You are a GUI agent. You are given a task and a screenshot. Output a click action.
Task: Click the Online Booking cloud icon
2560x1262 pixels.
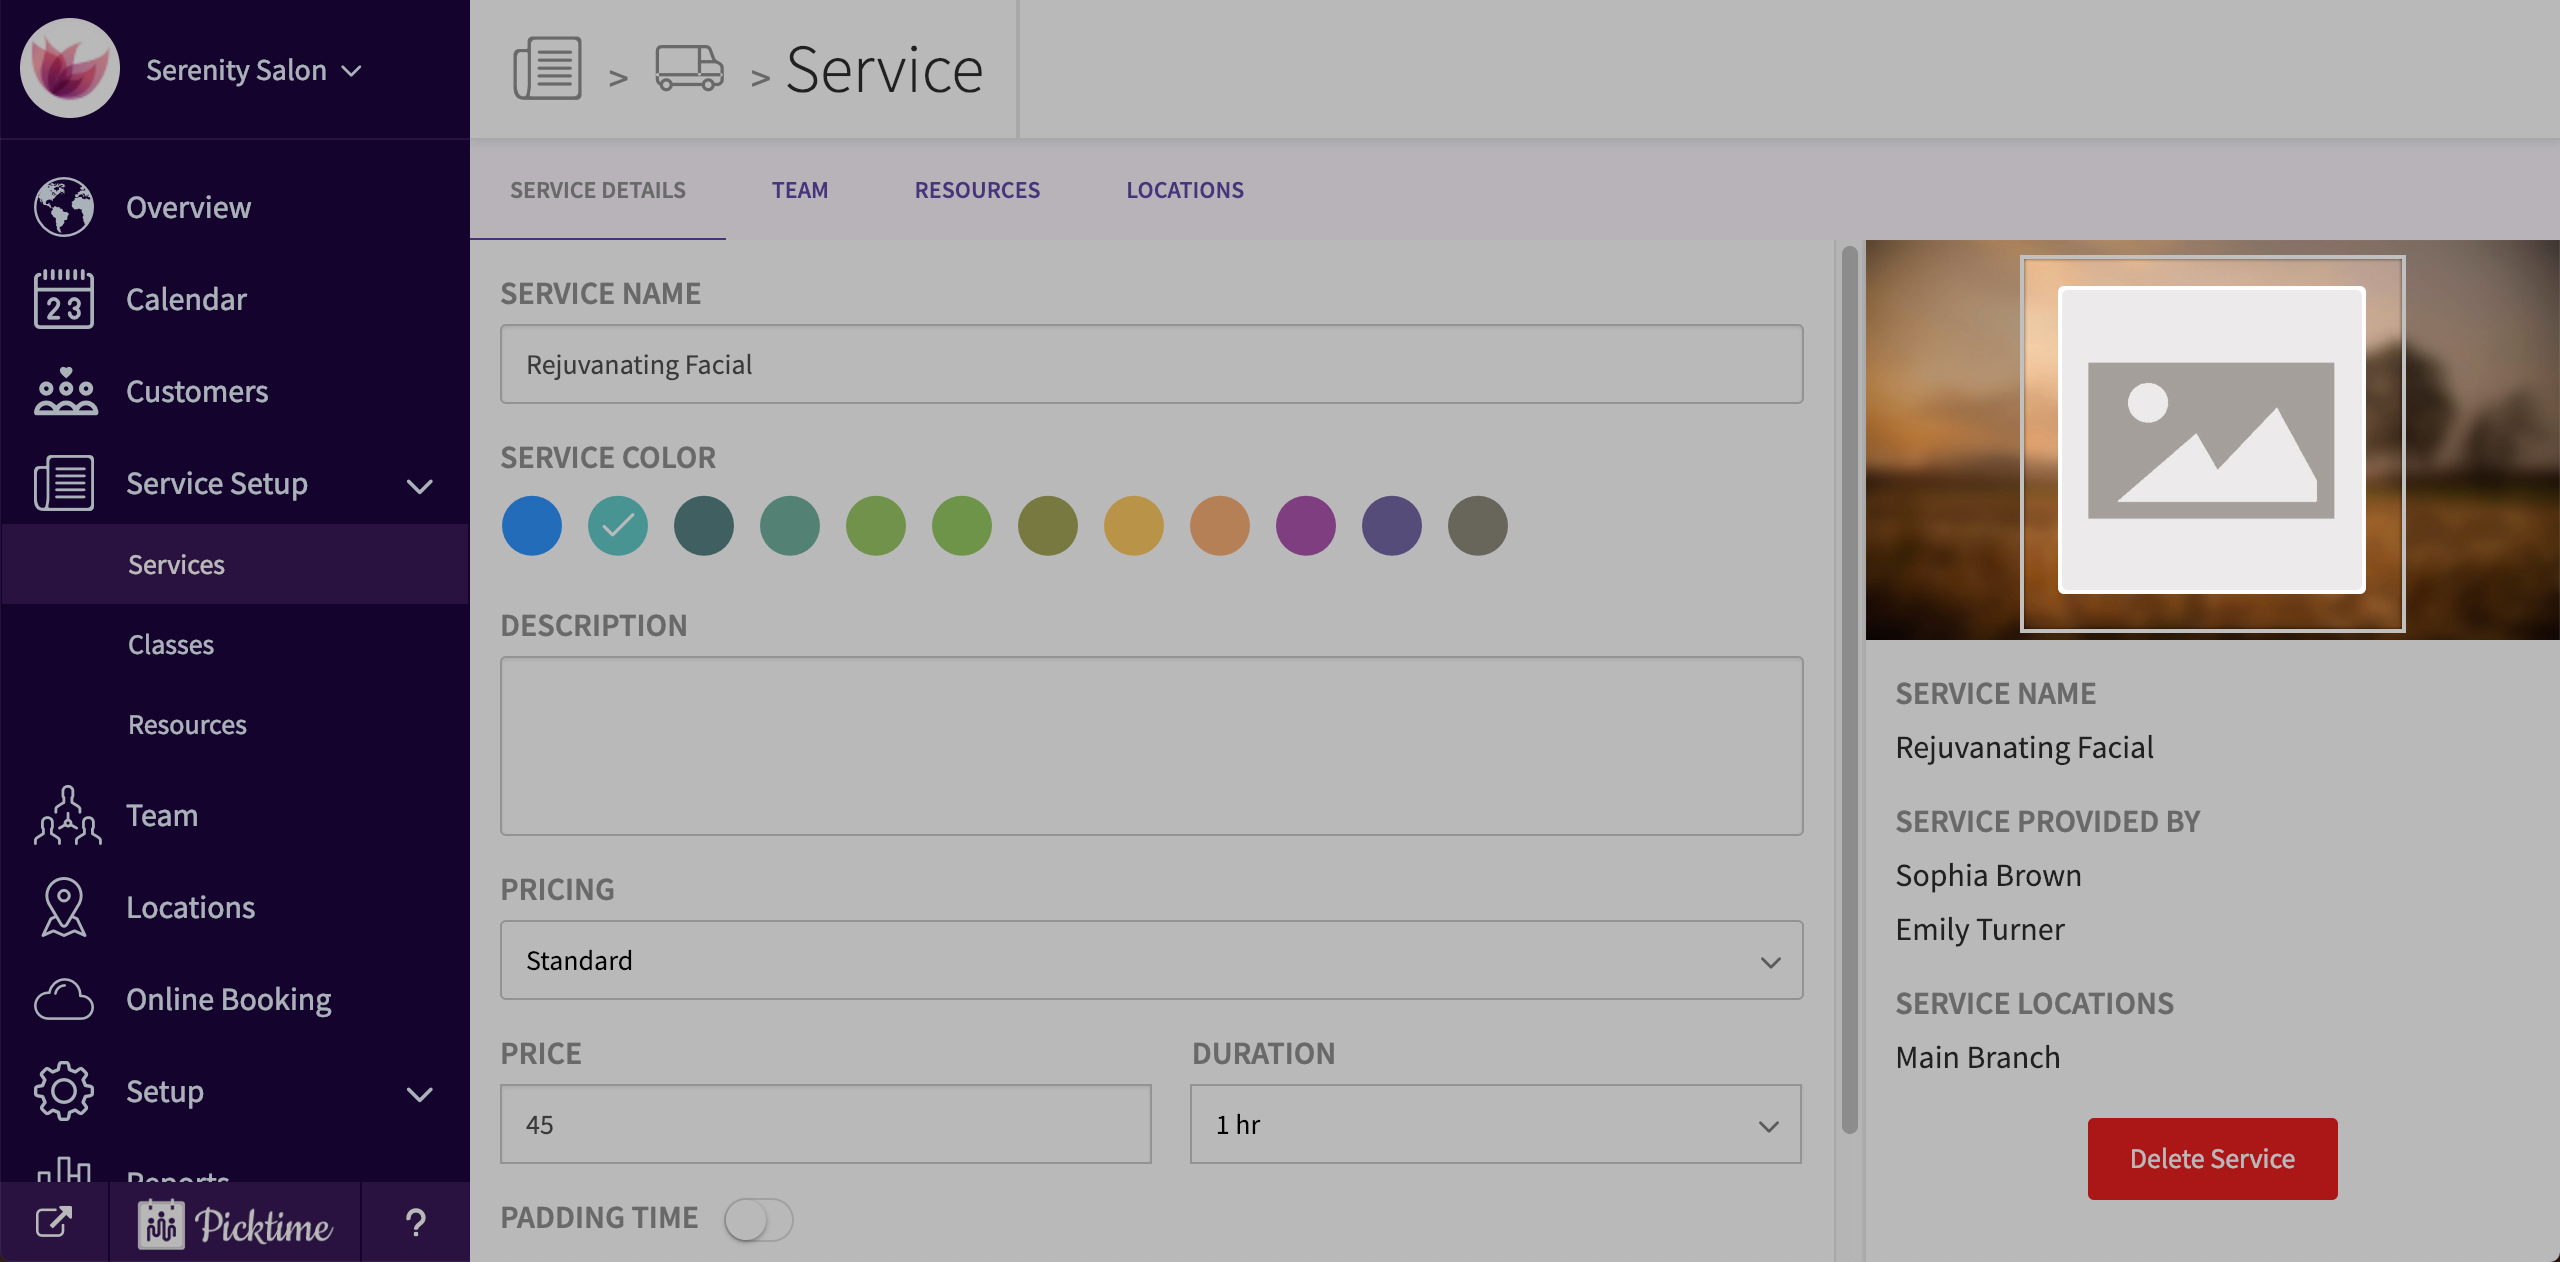[64, 999]
